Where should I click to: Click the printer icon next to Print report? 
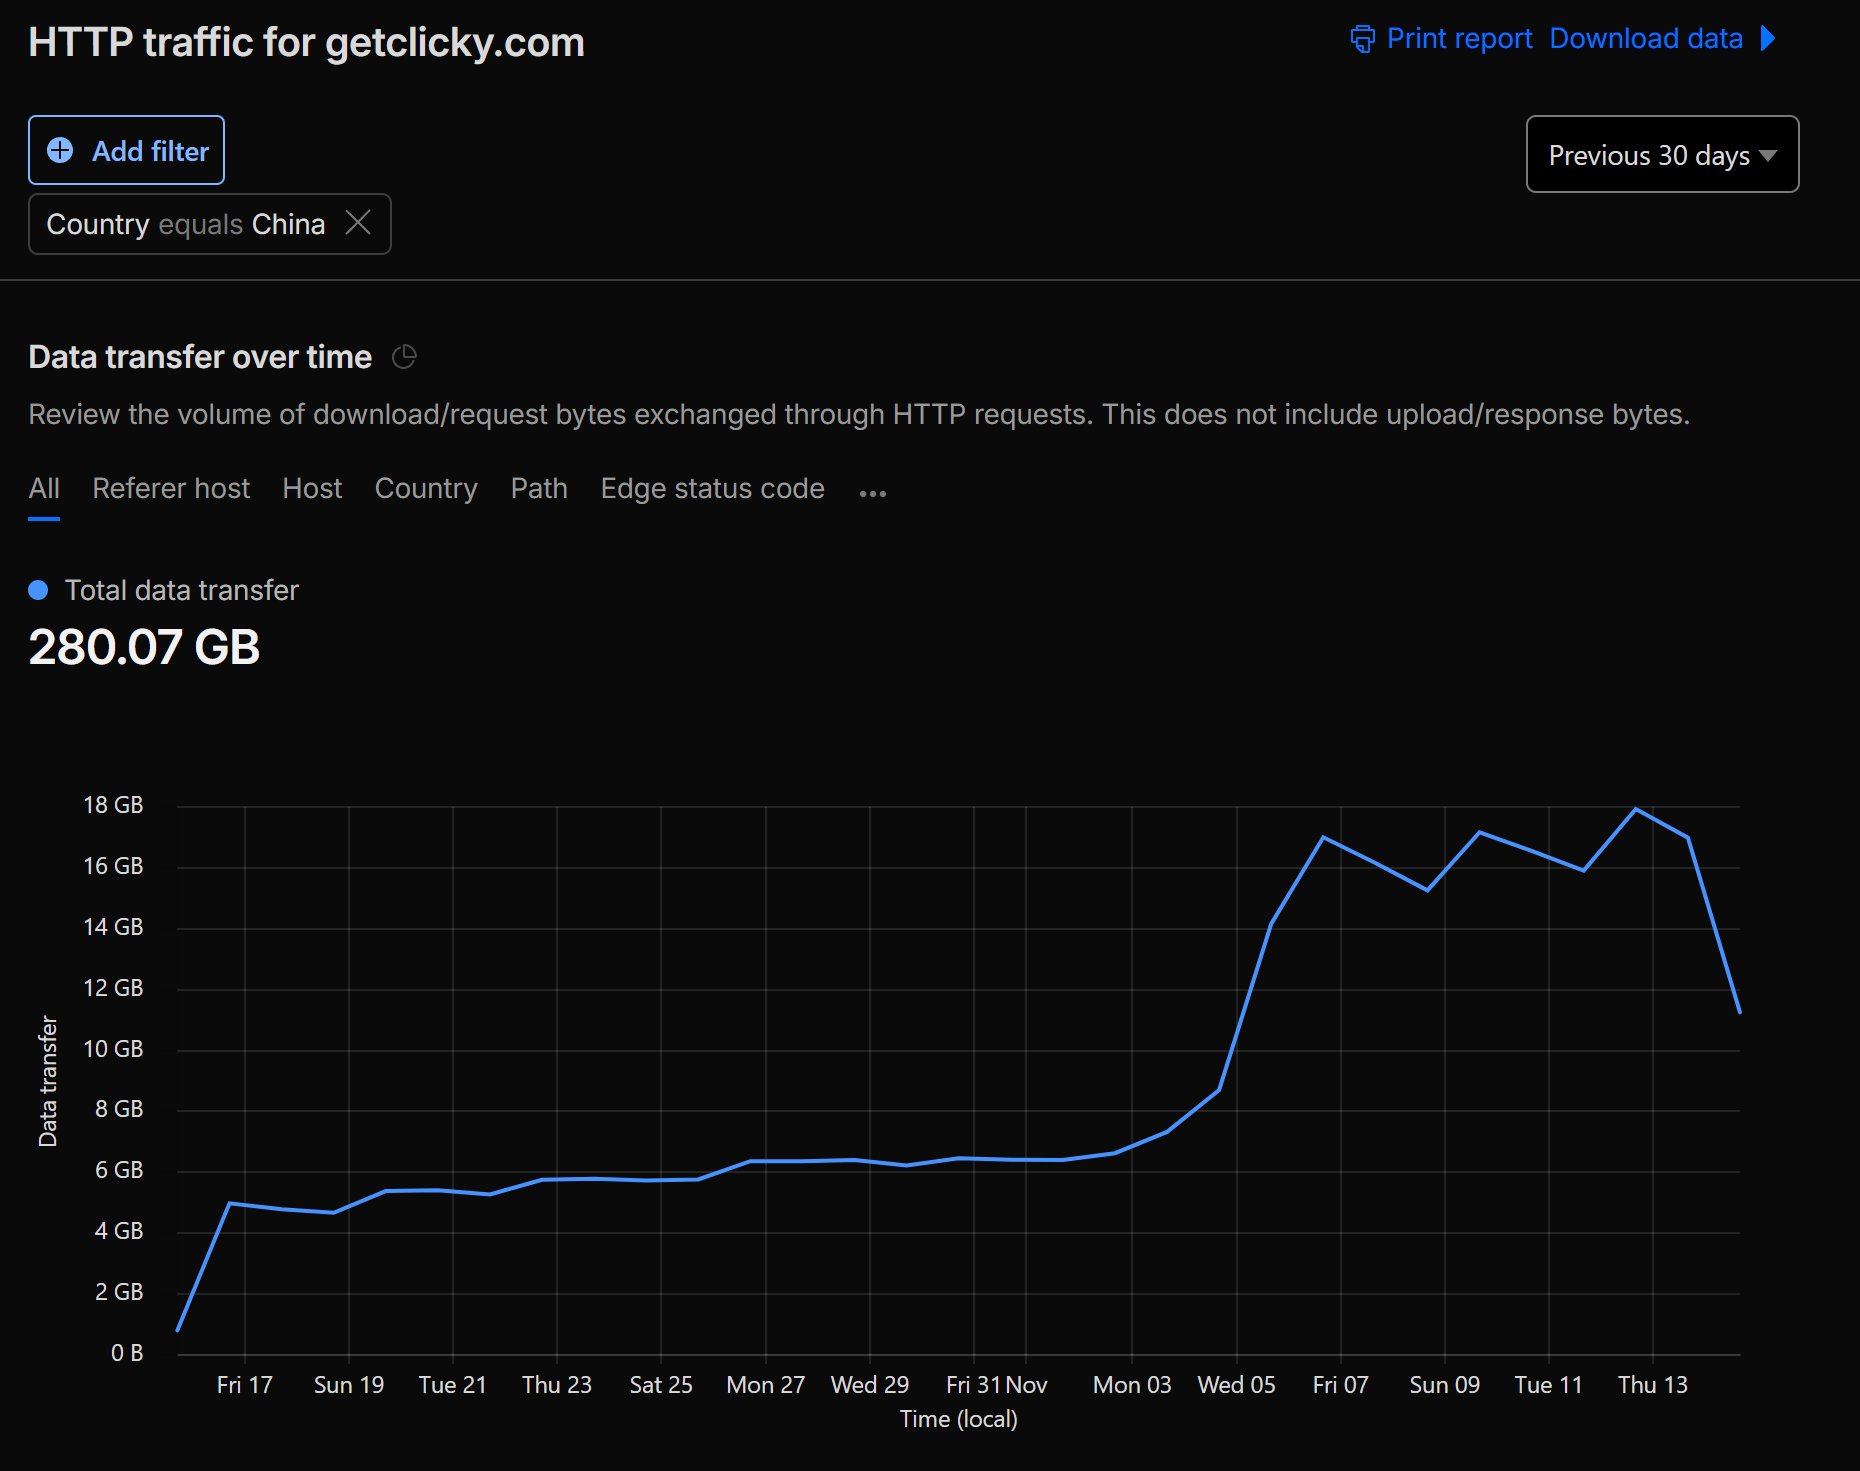point(1361,38)
